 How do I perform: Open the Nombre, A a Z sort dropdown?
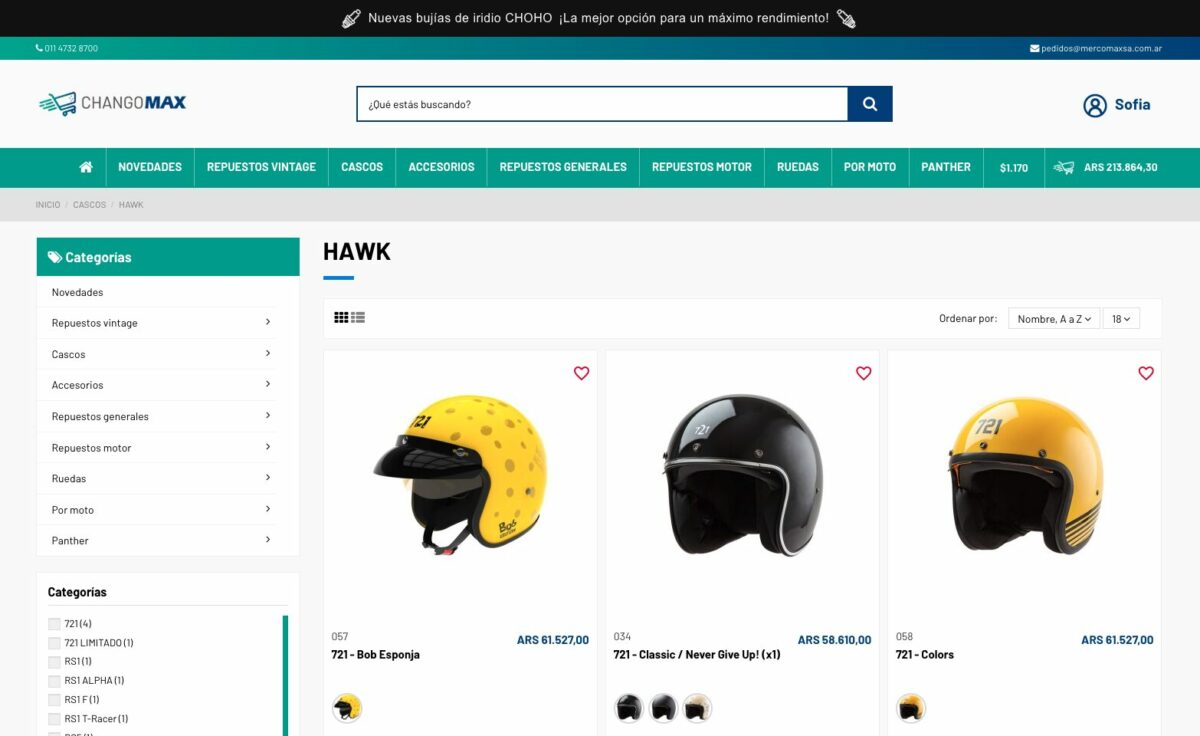coord(1054,319)
